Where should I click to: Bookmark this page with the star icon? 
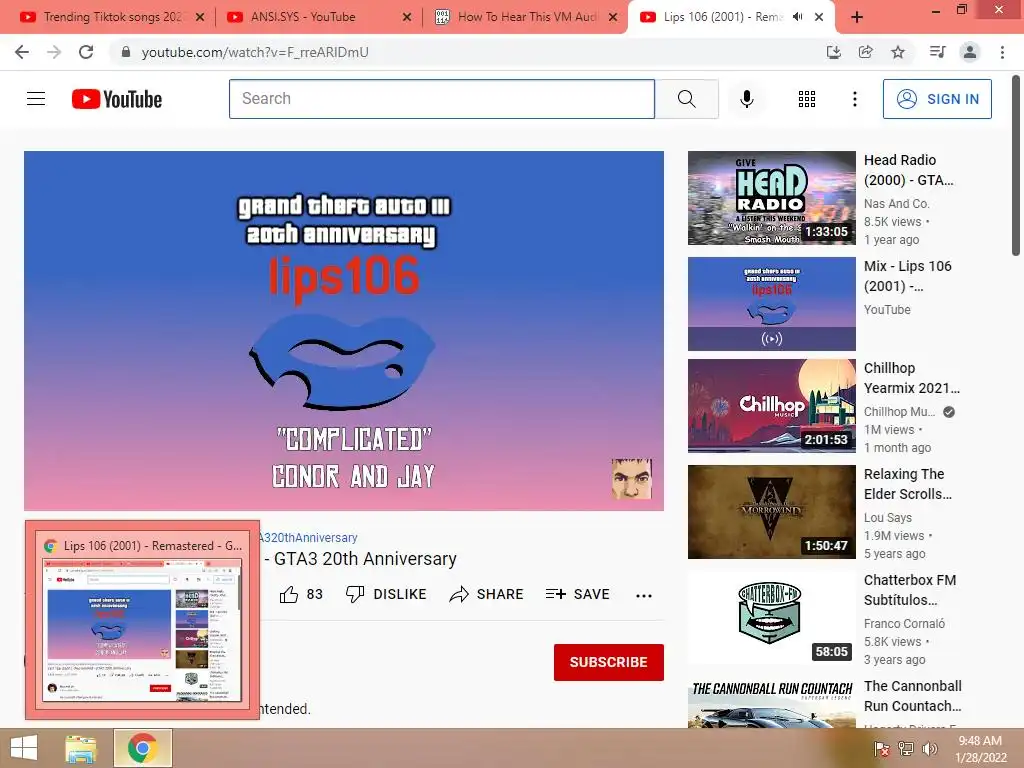tap(898, 52)
